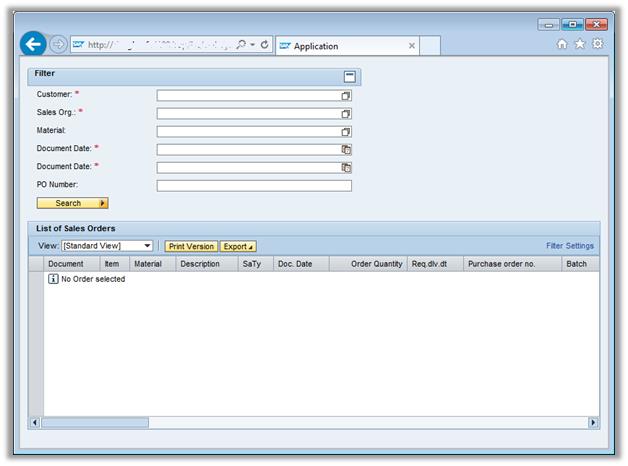
Task: Open calendar for first Document Date field
Action: tap(346, 150)
